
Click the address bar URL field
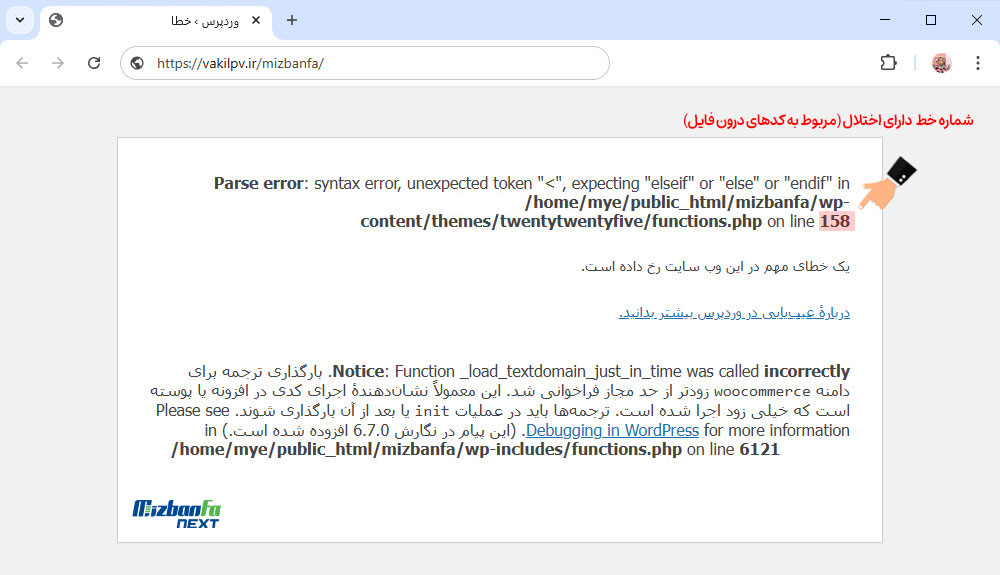[x=365, y=63]
